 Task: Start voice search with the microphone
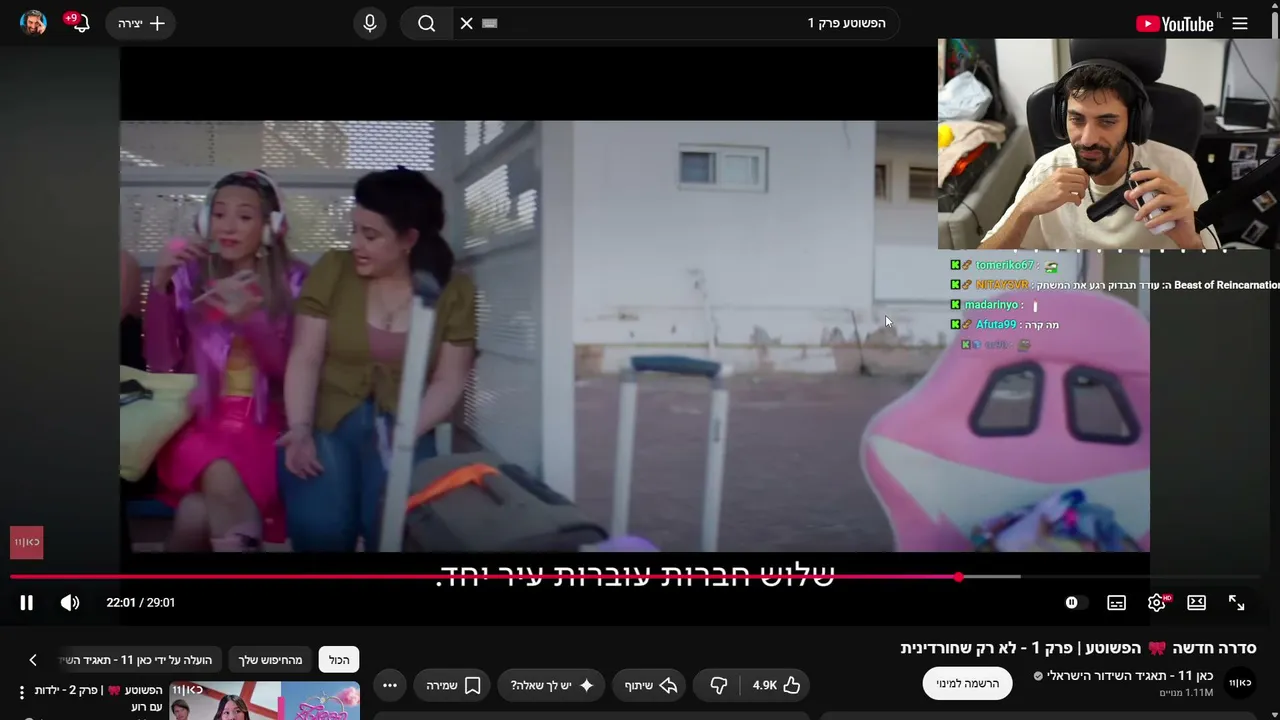point(370,23)
